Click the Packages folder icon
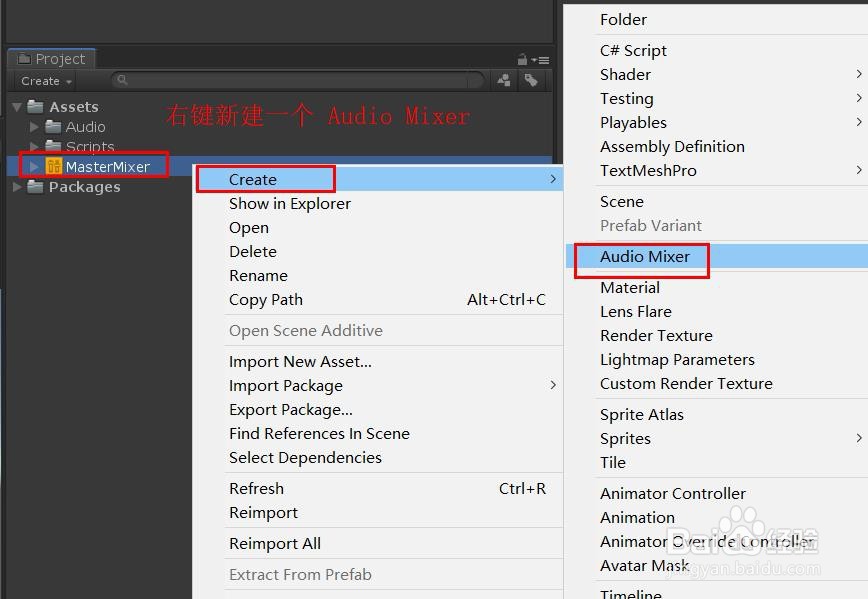Image resolution: width=868 pixels, height=599 pixels. [35, 187]
